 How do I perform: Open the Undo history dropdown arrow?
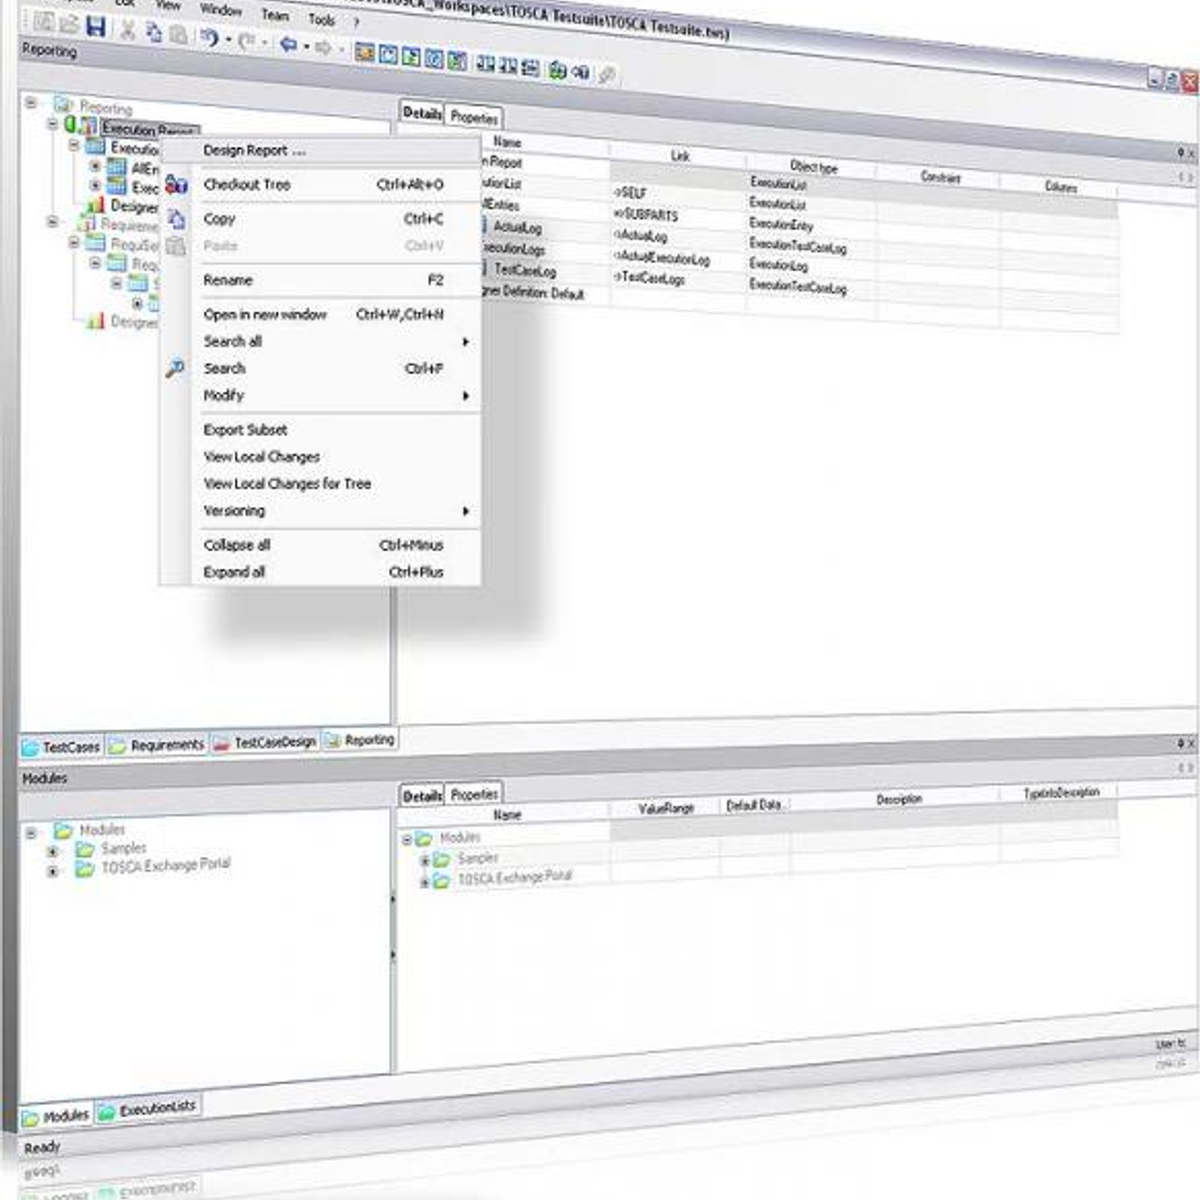click(x=228, y=40)
